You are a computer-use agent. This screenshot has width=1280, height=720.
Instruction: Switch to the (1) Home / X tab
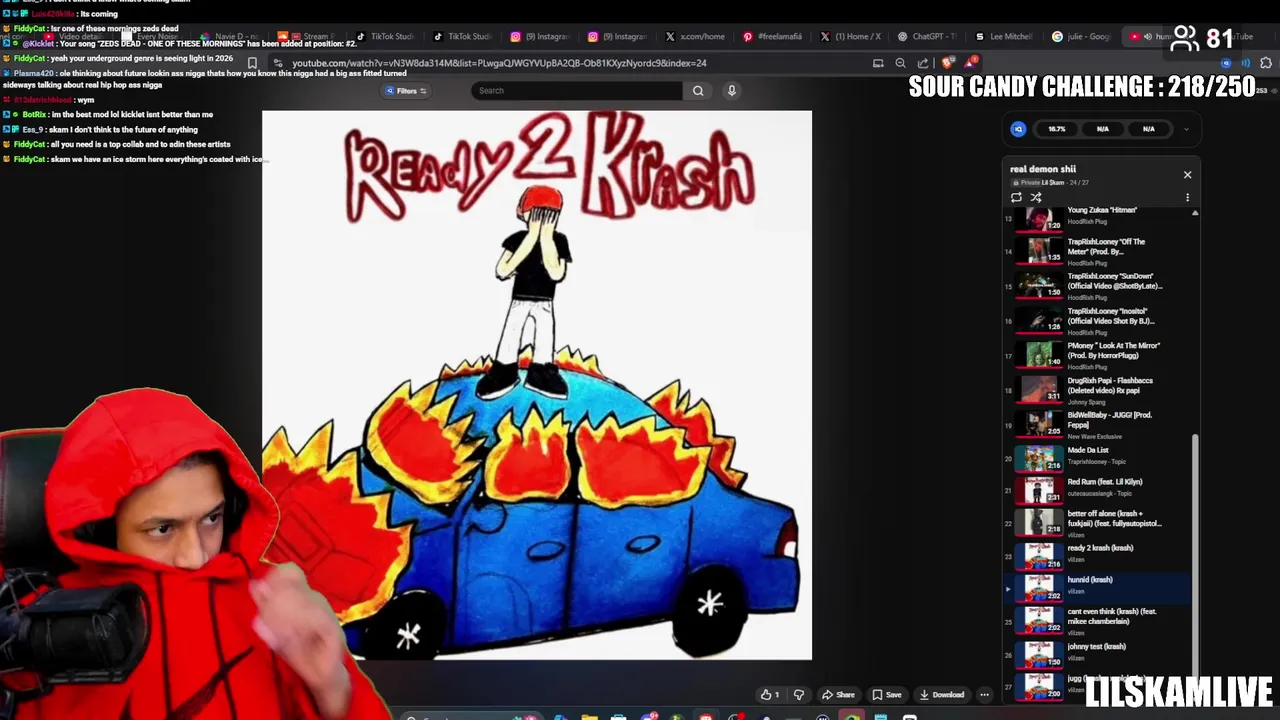tap(850, 37)
